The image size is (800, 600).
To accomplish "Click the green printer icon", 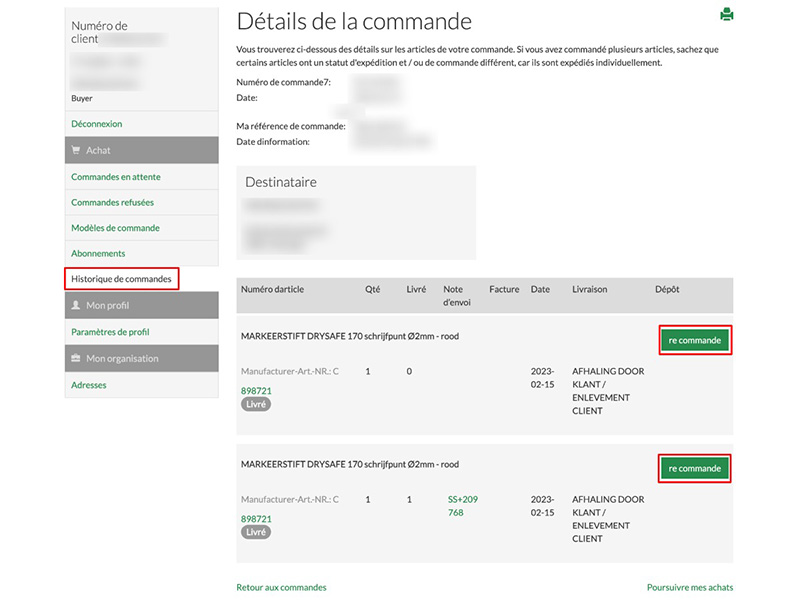I will pos(727,14).
